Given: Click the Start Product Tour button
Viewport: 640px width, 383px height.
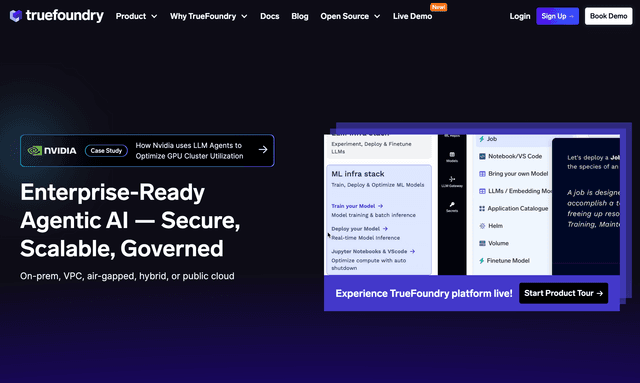Looking at the screenshot, I should click(563, 293).
